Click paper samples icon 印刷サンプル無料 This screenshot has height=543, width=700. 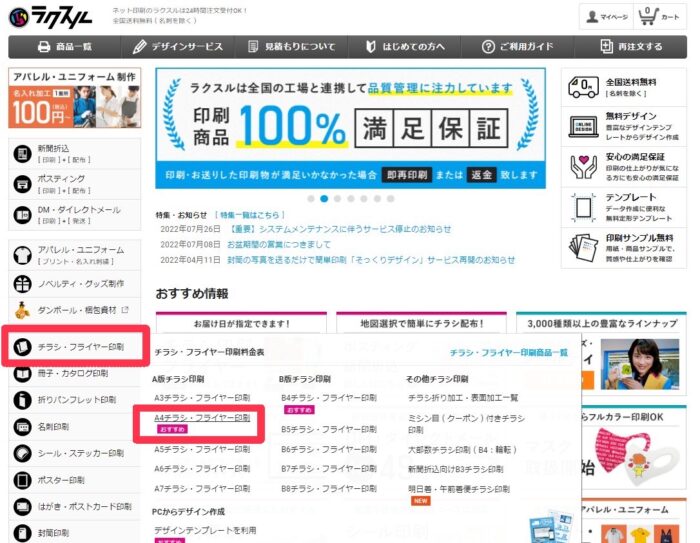point(583,247)
